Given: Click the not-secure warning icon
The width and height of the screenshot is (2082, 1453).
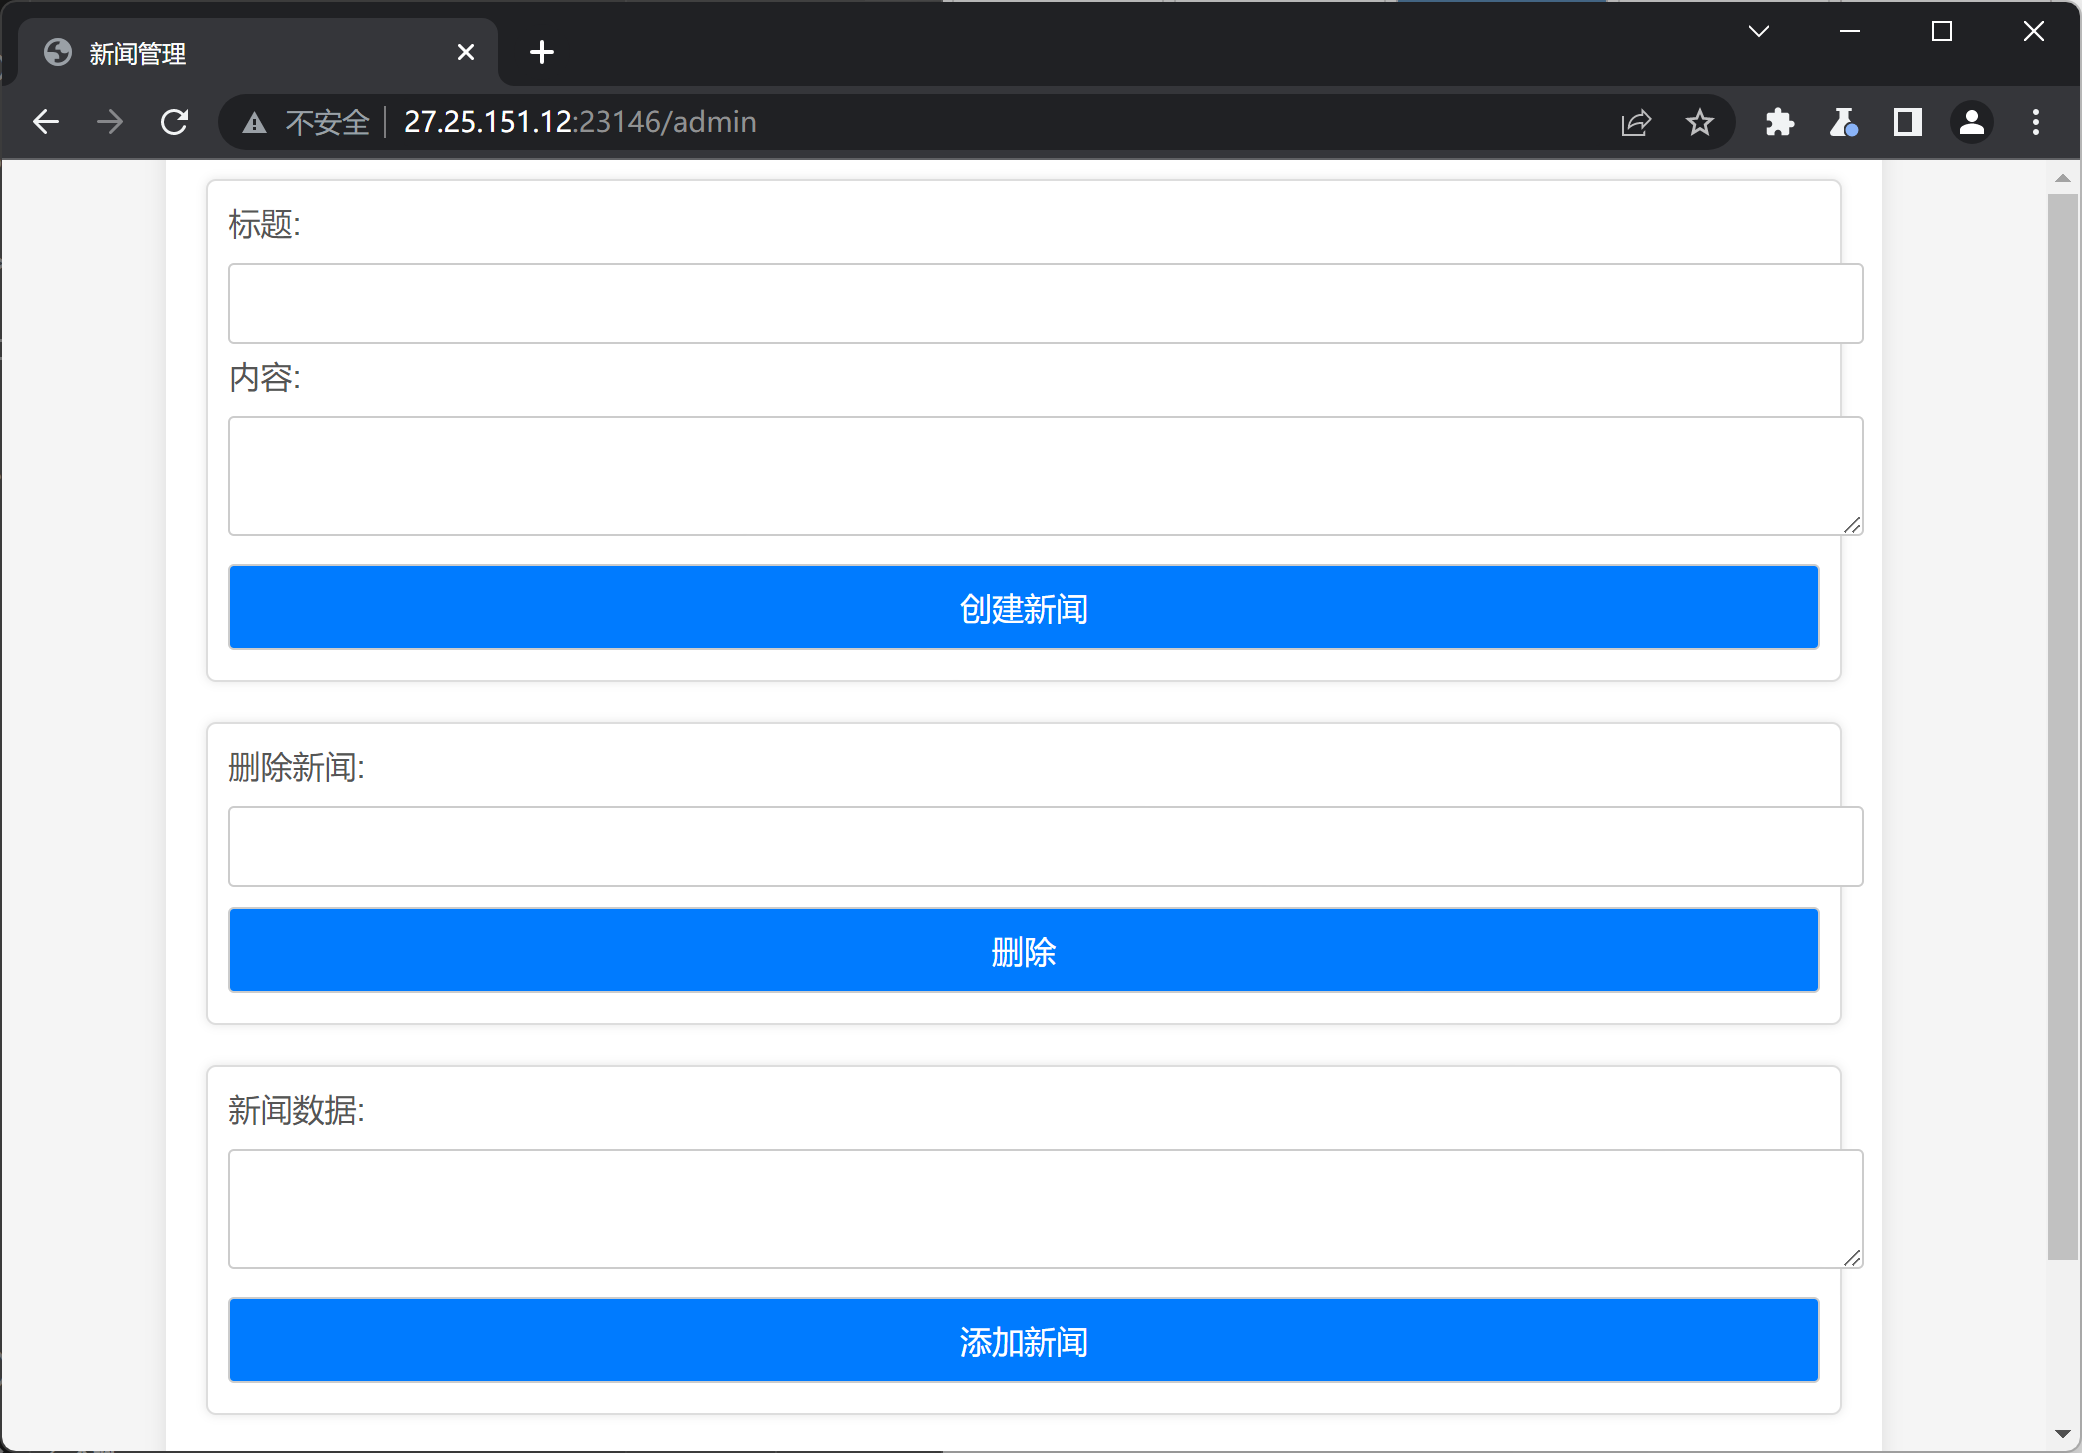Looking at the screenshot, I should coord(255,123).
